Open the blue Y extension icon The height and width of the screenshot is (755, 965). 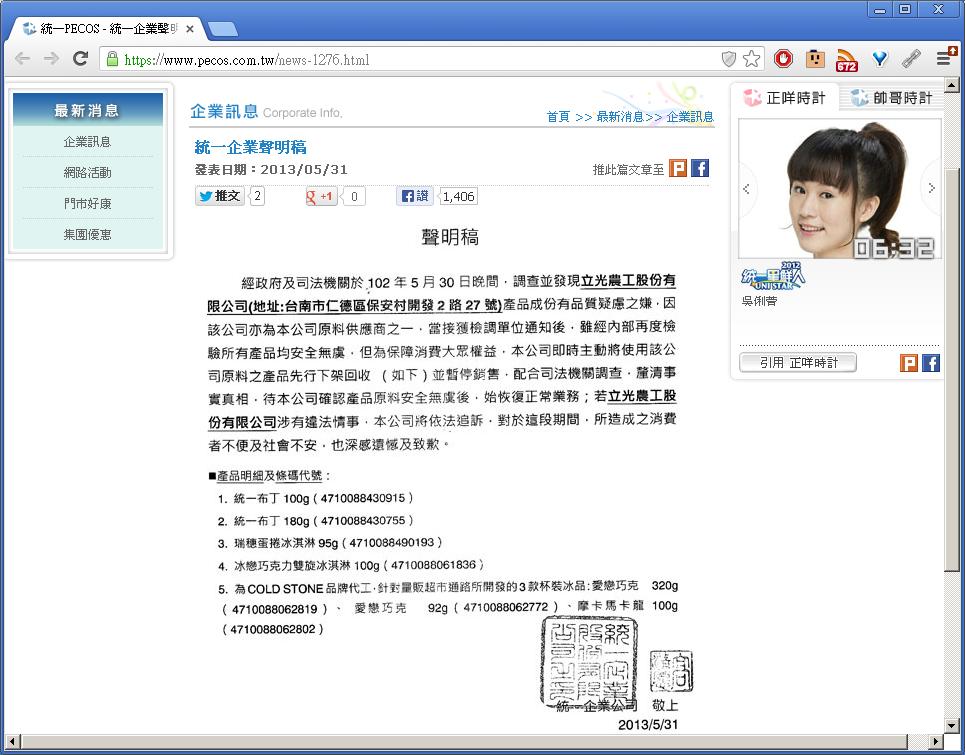click(880, 58)
